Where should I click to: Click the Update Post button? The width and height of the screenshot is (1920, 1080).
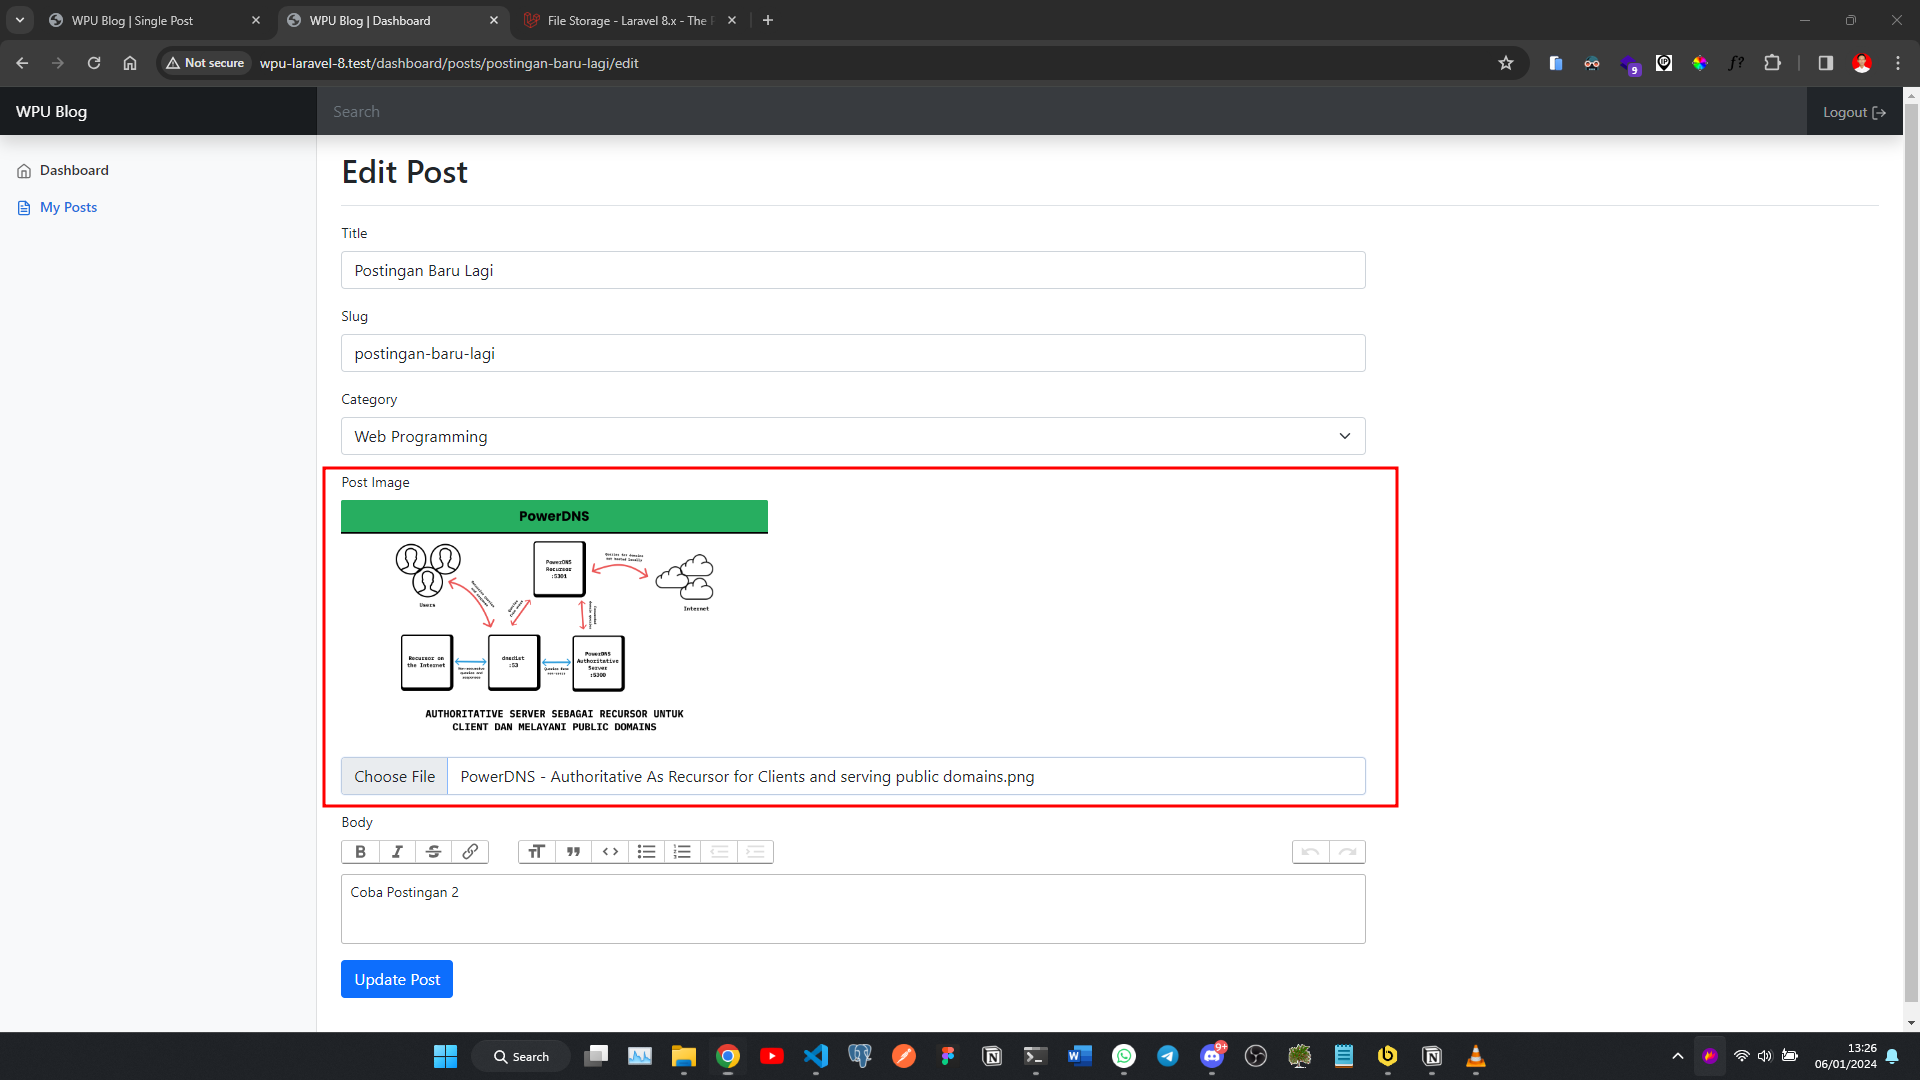point(396,978)
